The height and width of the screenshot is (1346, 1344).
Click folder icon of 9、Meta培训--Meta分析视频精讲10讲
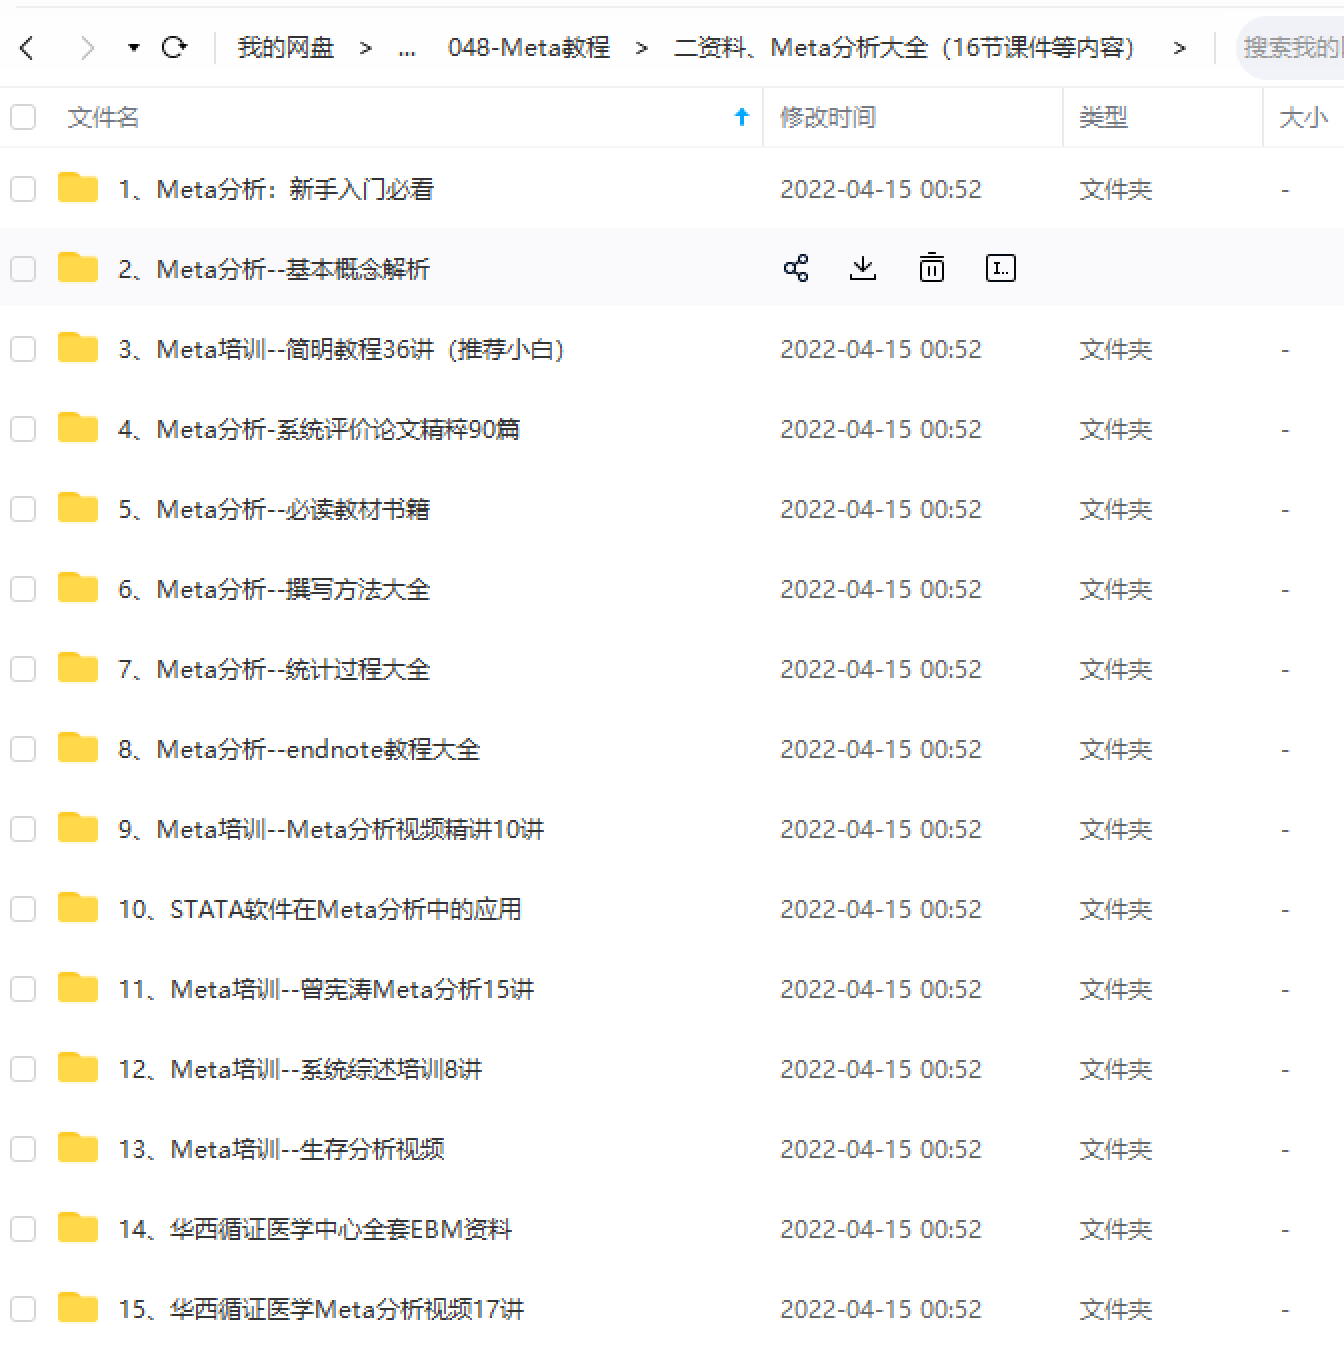pyautogui.click(x=78, y=828)
